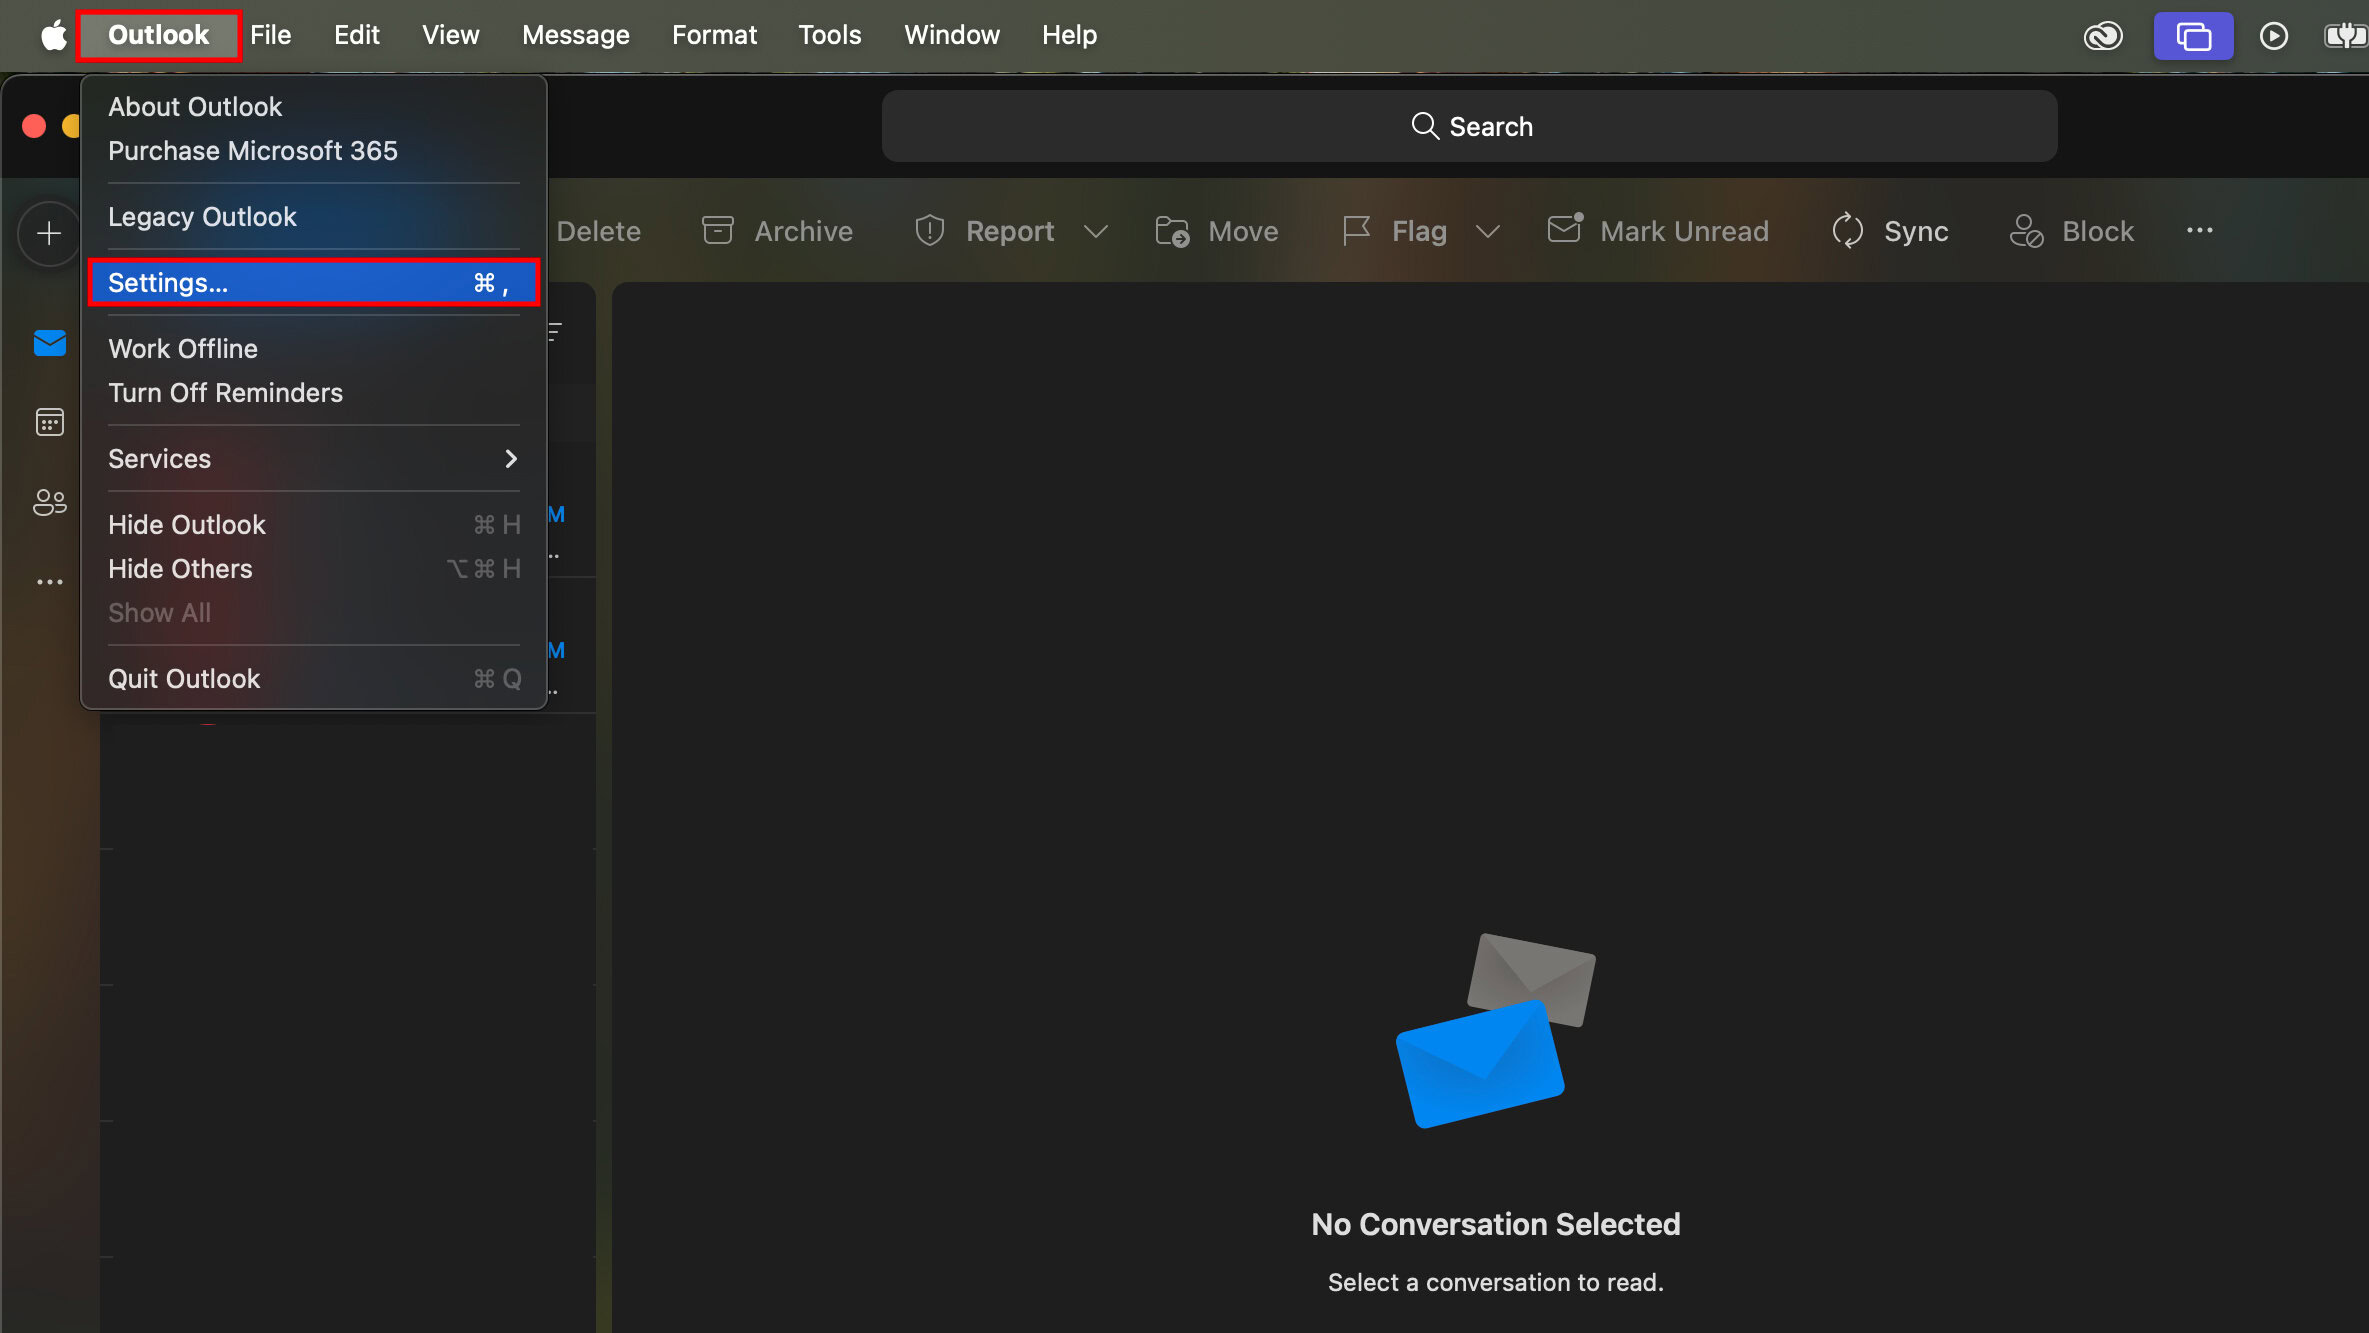This screenshot has height=1333, width=2369.
Task: Open the Tools menu
Action: click(829, 35)
